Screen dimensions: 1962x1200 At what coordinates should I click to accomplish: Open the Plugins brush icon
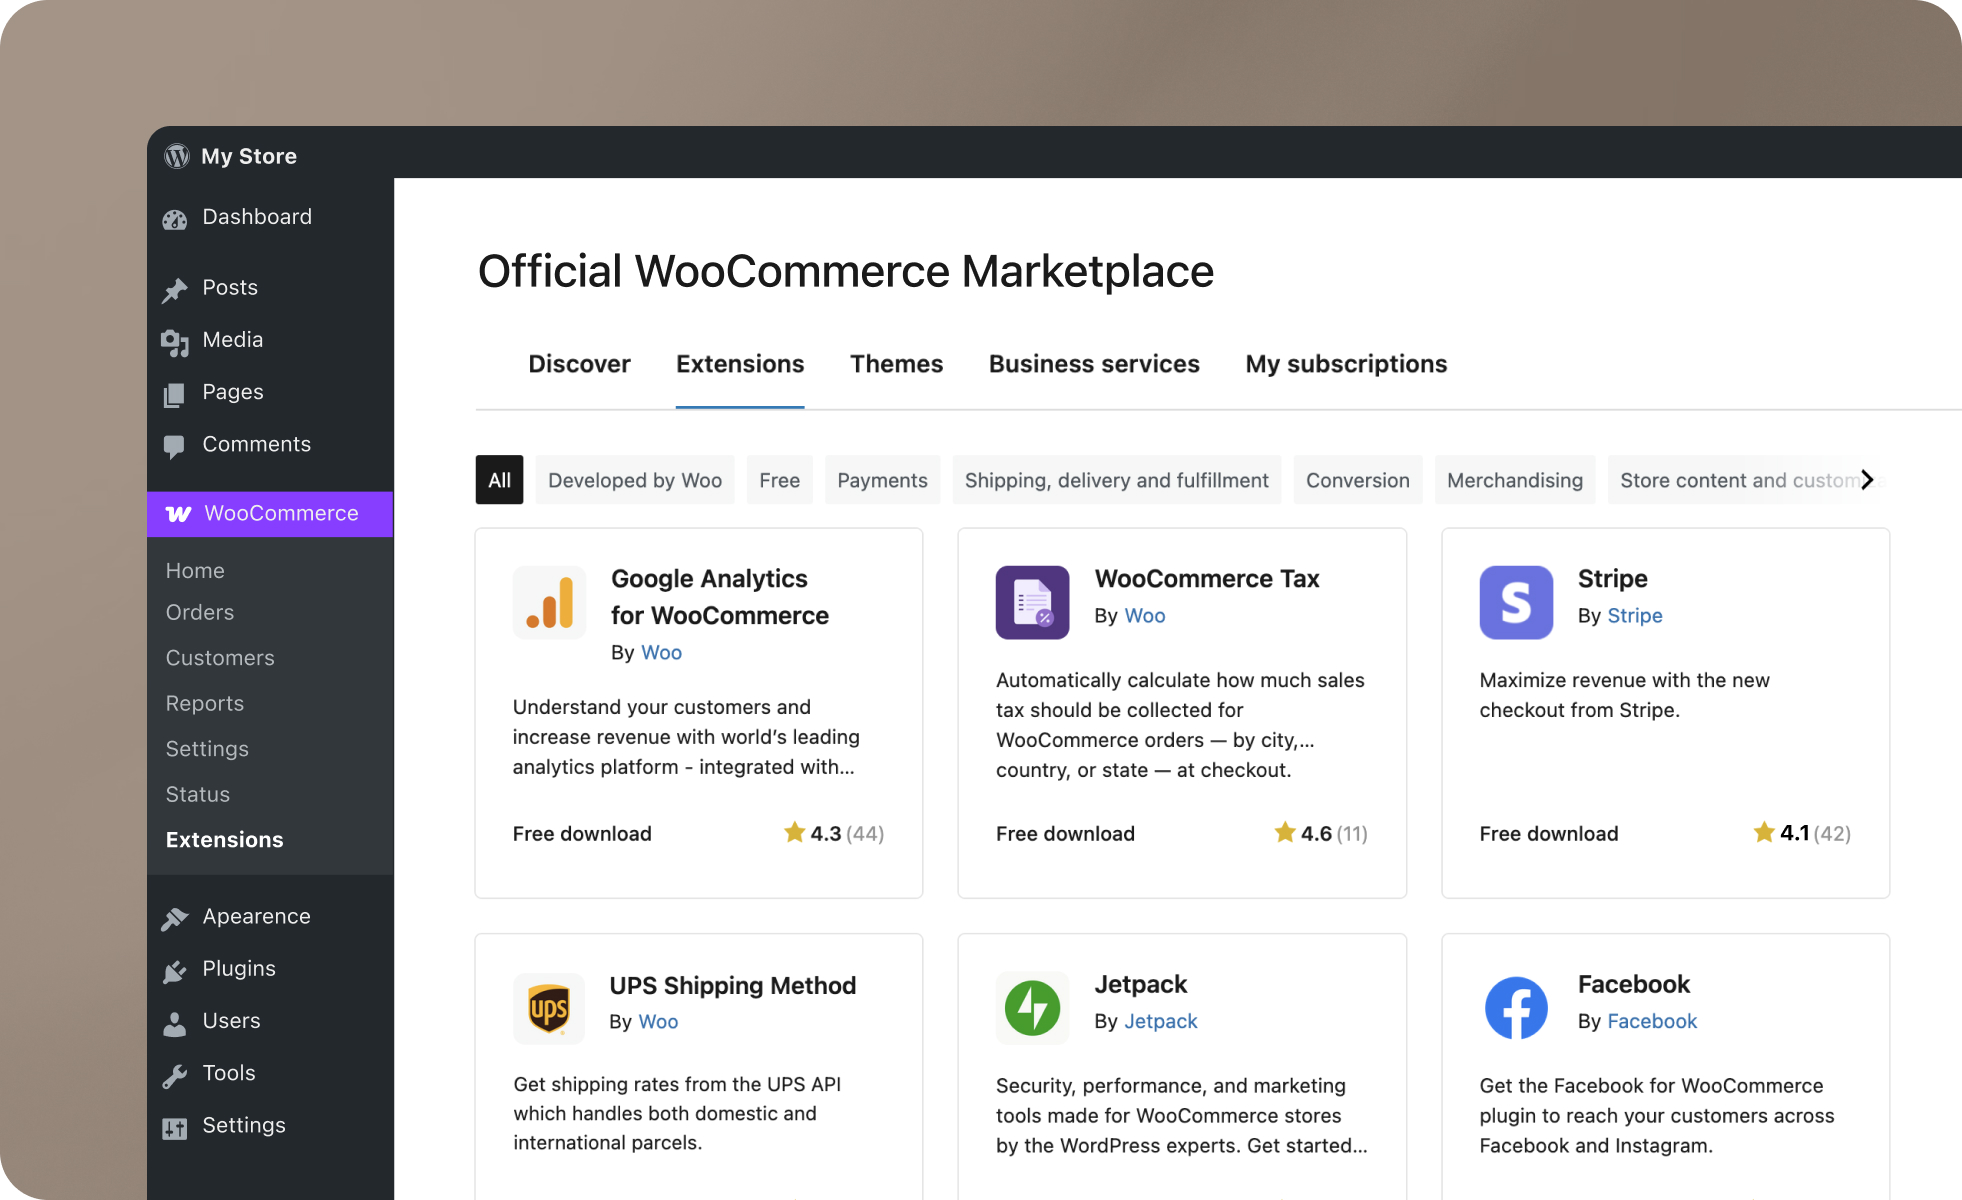176,968
